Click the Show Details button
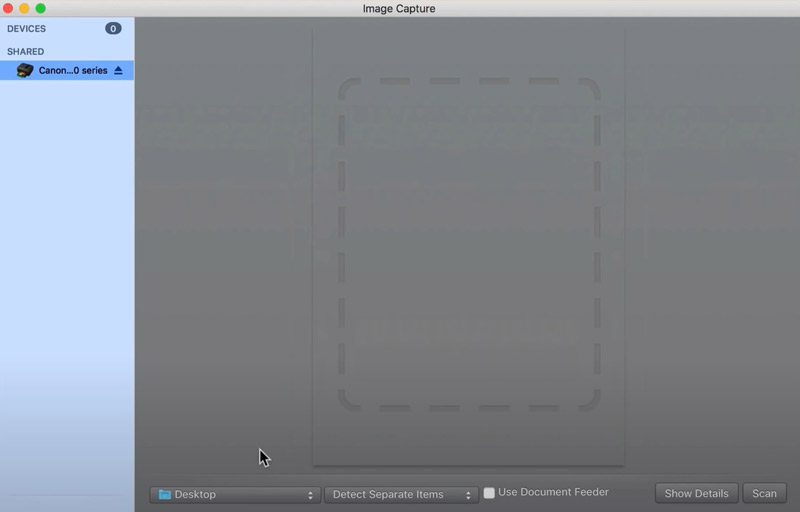 (x=696, y=493)
